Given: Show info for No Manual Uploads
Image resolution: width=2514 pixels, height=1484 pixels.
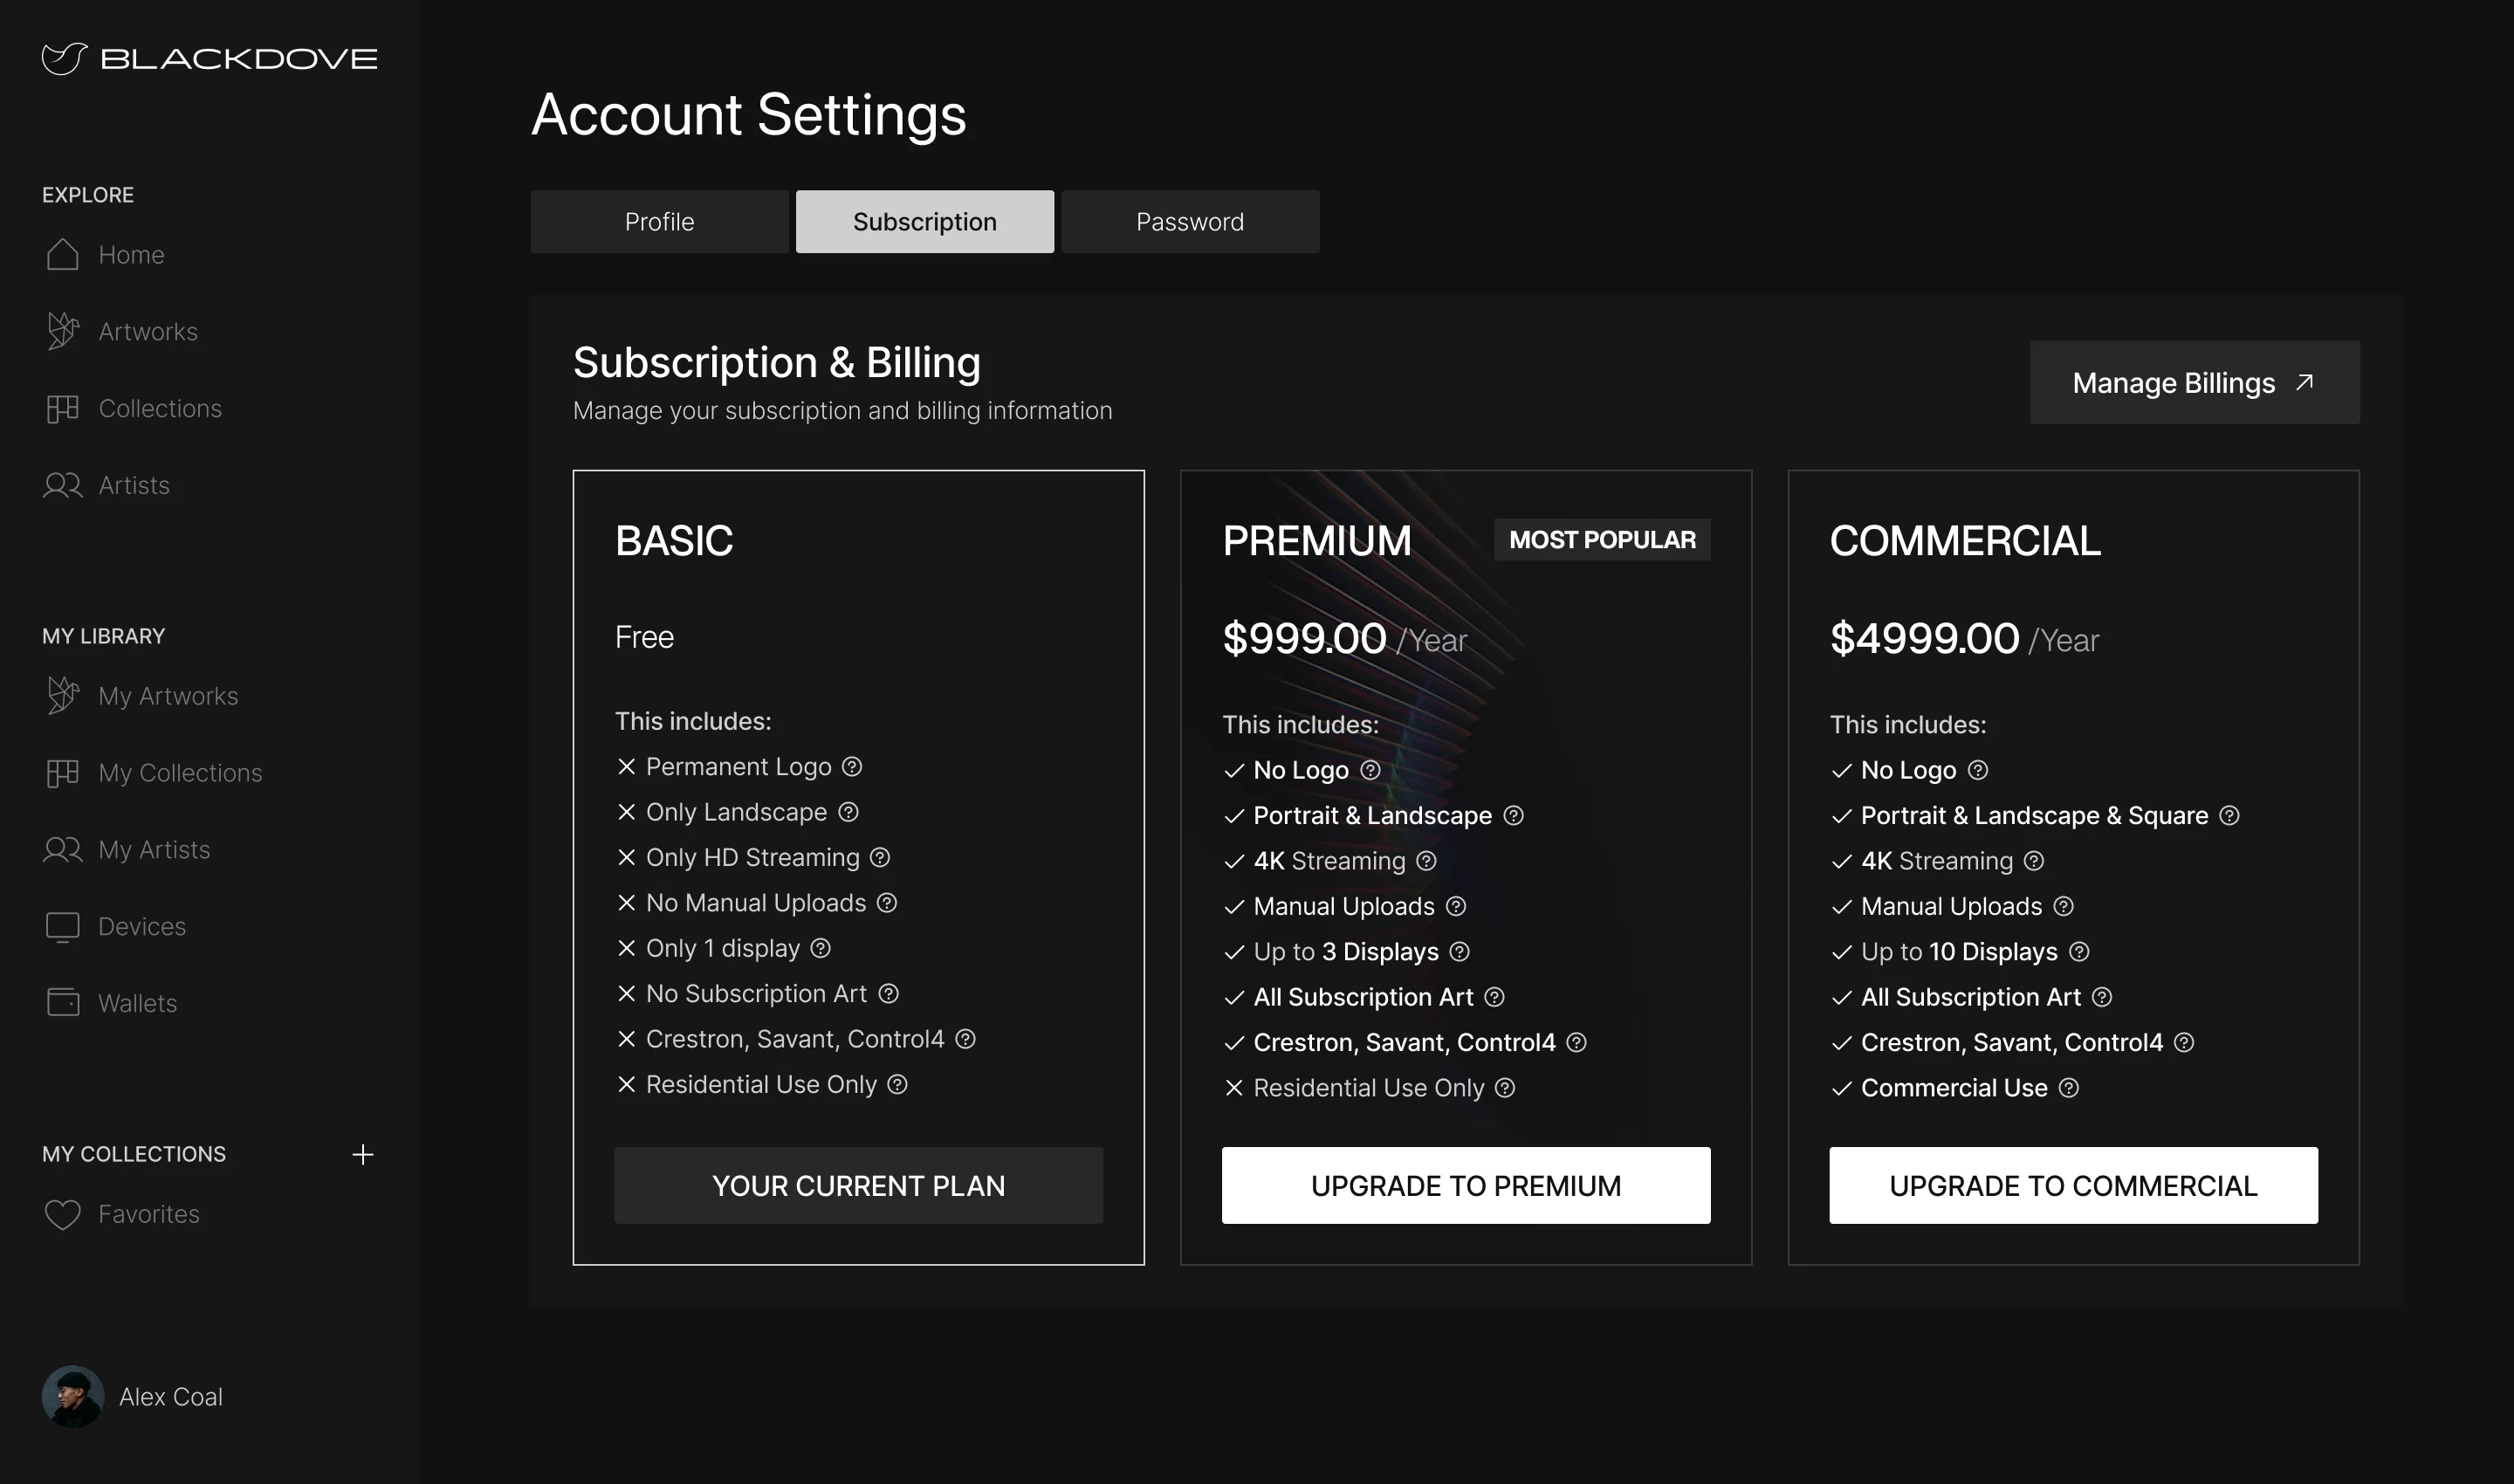Looking at the screenshot, I should (x=887, y=903).
